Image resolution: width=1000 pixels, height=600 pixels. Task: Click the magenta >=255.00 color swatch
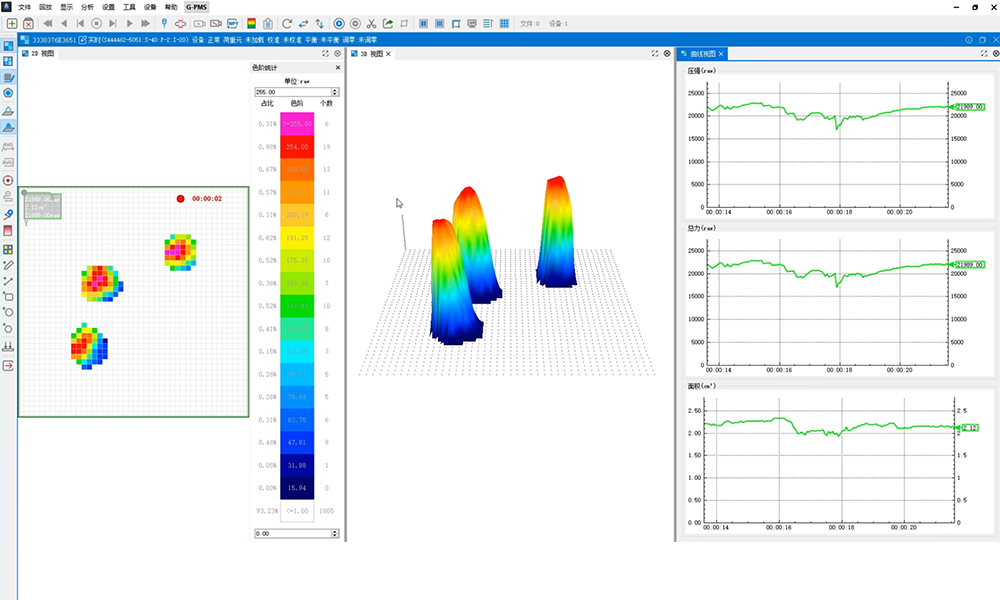point(297,124)
